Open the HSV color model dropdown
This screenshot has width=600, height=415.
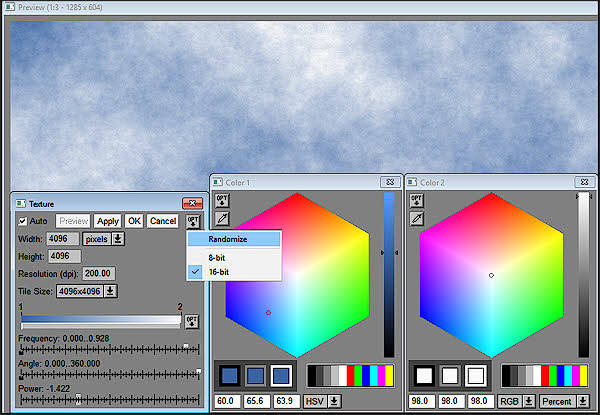click(x=320, y=401)
